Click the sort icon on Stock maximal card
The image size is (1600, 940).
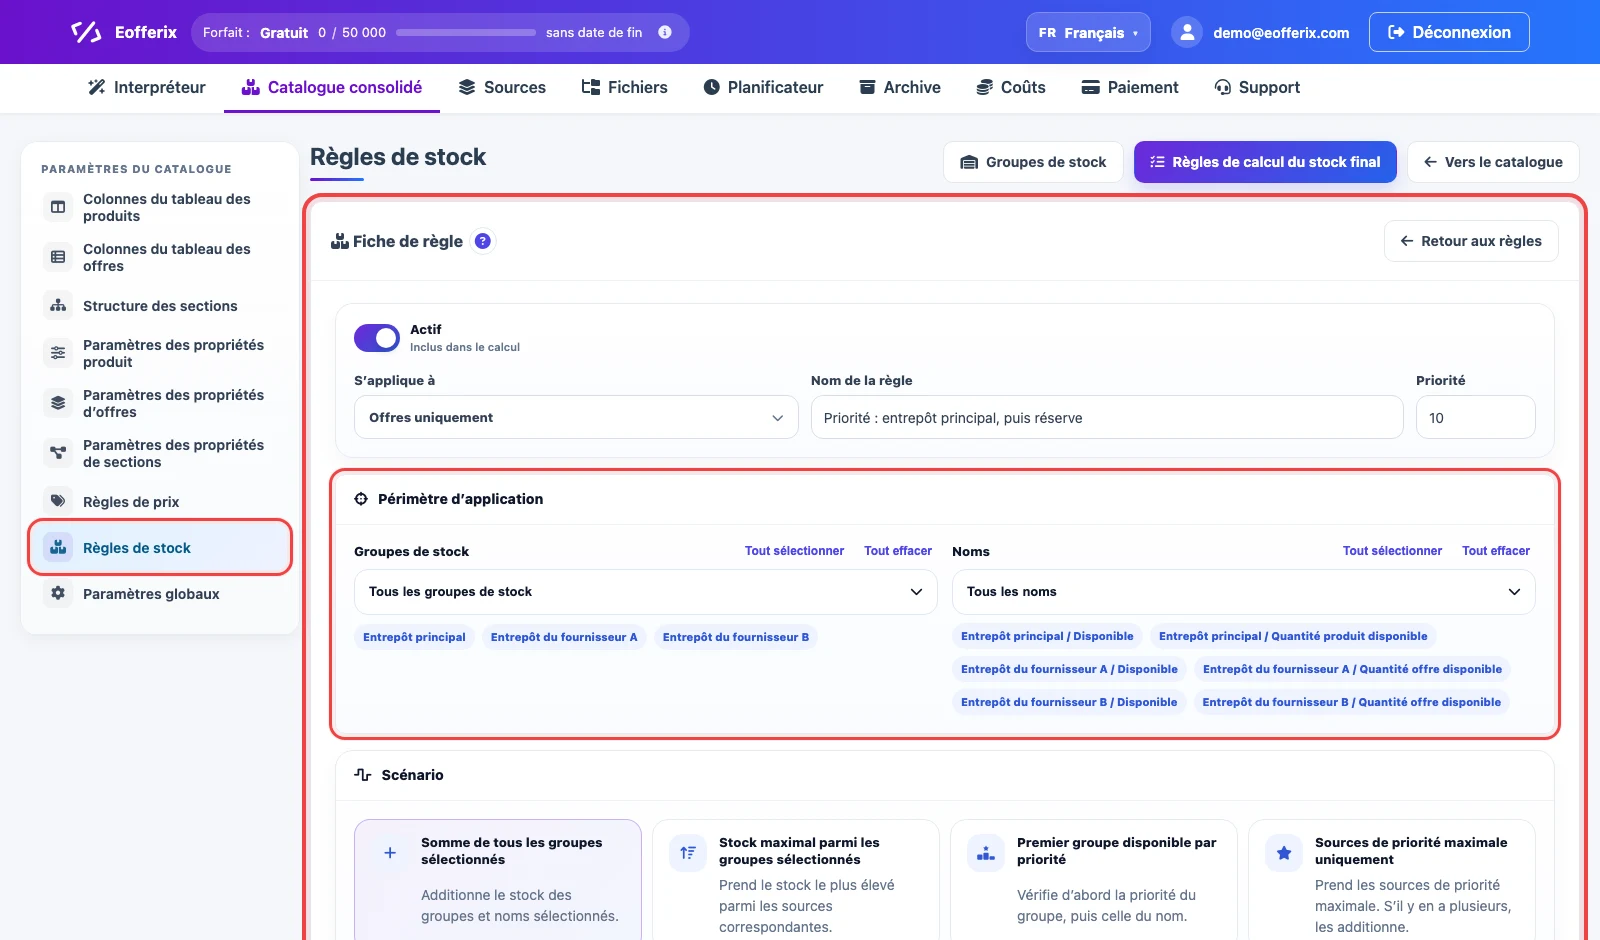click(688, 853)
